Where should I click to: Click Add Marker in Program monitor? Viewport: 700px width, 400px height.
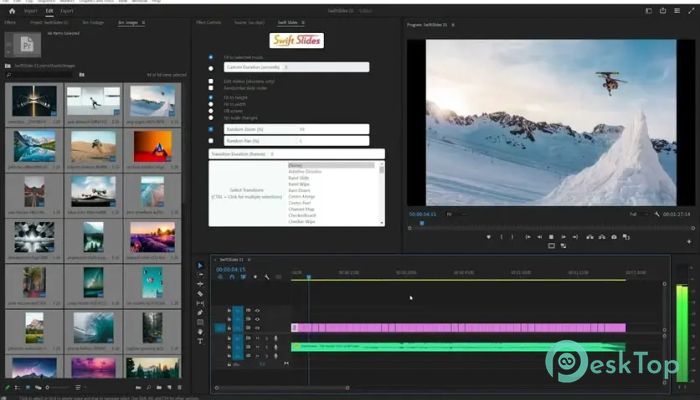coord(488,237)
